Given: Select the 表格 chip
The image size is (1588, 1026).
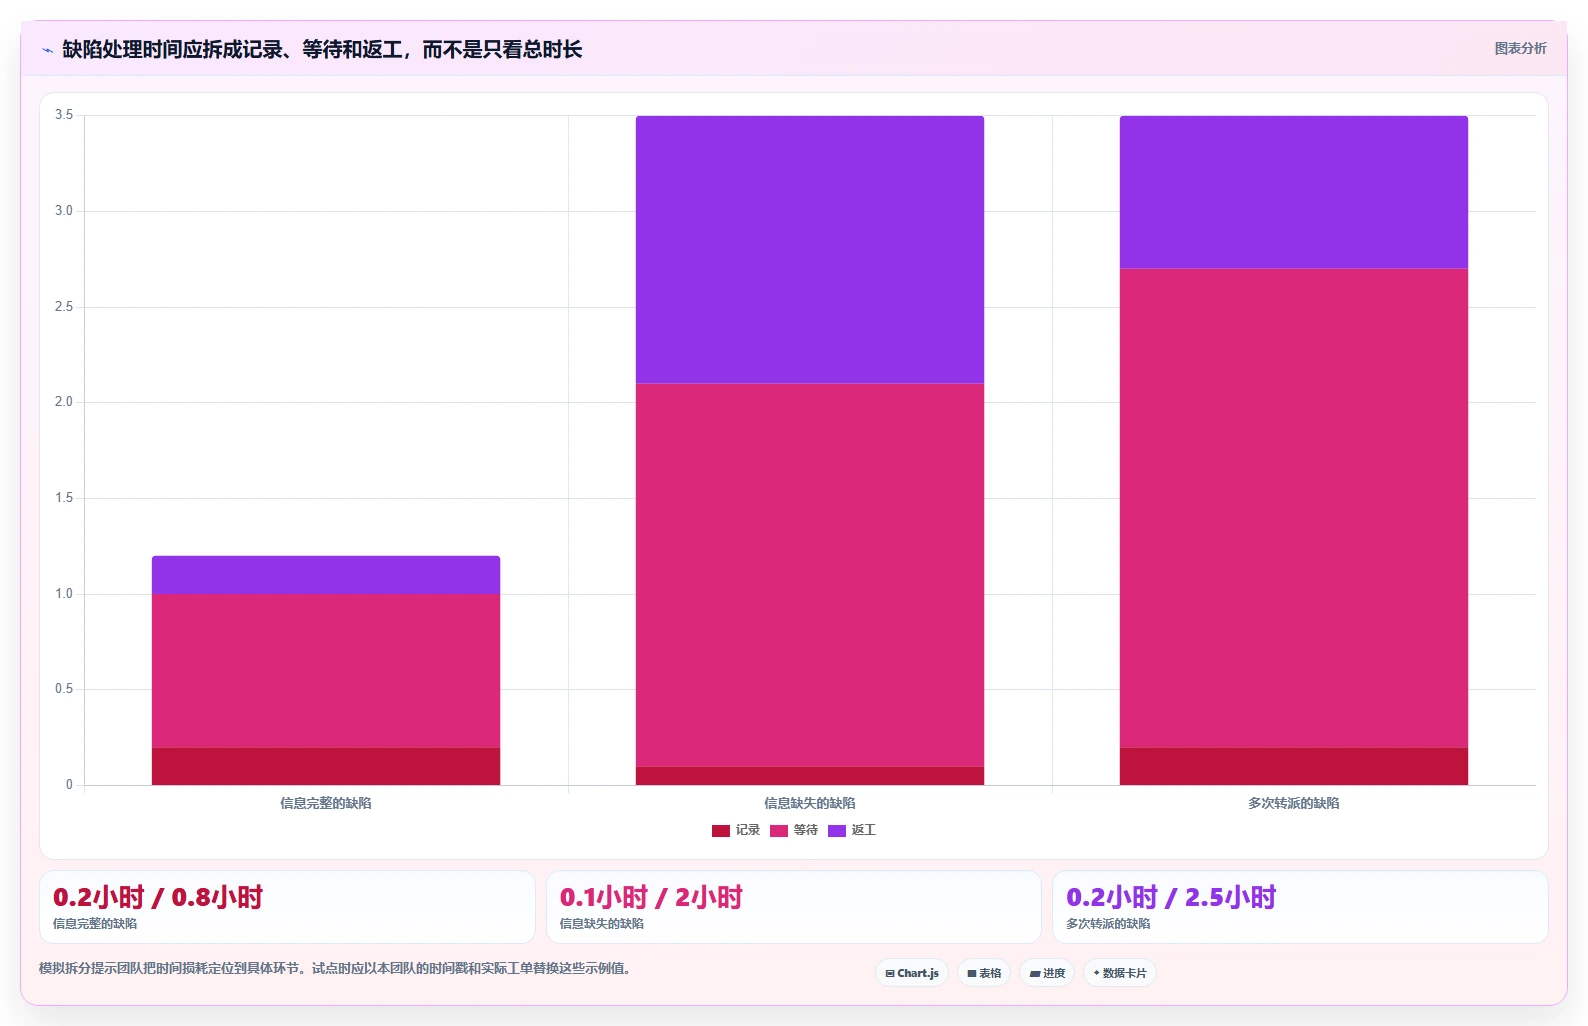Looking at the screenshot, I should pos(984,973).
